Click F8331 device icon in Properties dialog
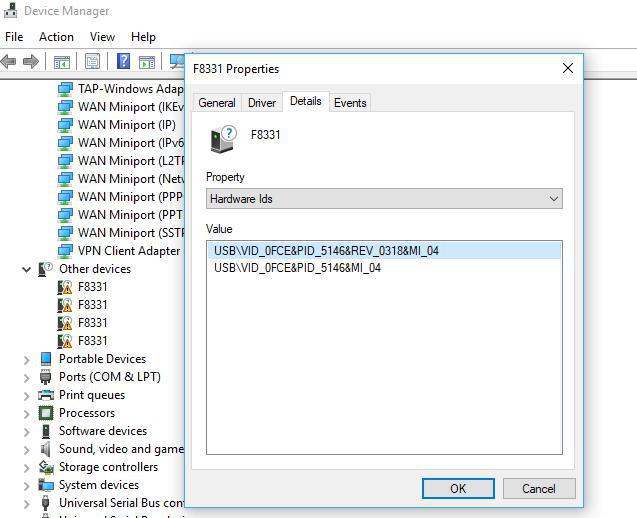Screen dimensions: 637x518 coord(222,139)
